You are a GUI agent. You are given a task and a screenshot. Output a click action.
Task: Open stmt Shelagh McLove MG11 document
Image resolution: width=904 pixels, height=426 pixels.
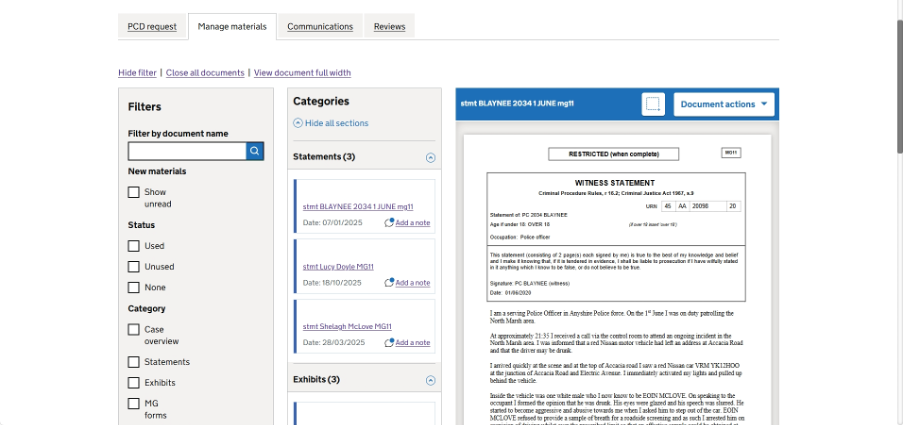click(x=348, y=327)
